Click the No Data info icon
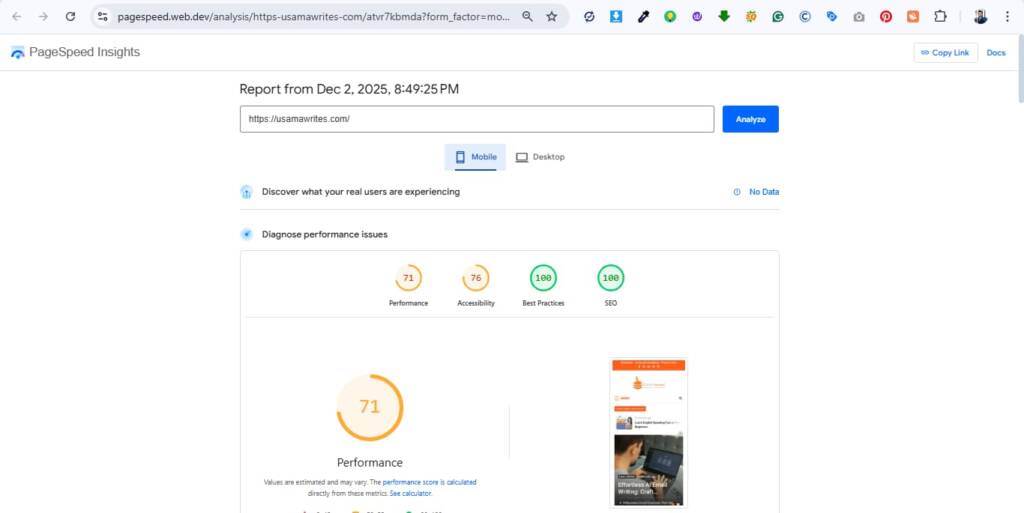 pos(737,192)
